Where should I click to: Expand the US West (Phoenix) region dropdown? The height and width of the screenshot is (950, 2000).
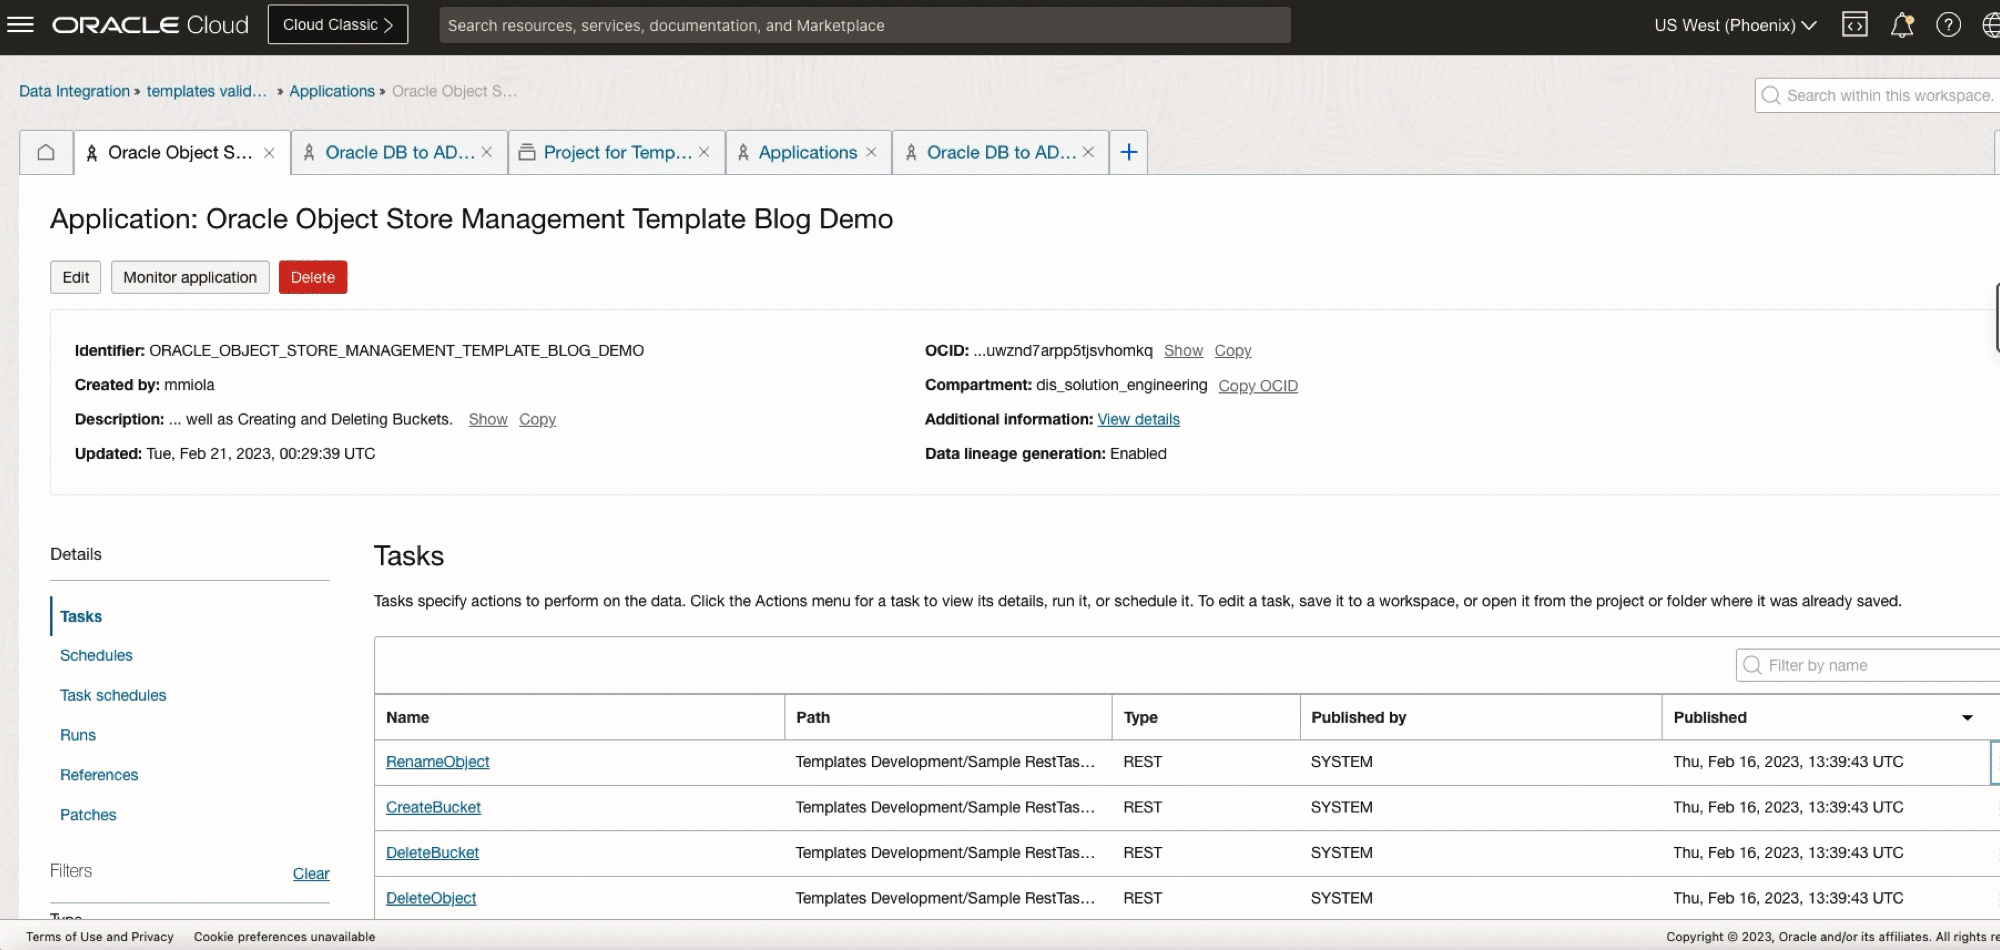point(1734,25)
